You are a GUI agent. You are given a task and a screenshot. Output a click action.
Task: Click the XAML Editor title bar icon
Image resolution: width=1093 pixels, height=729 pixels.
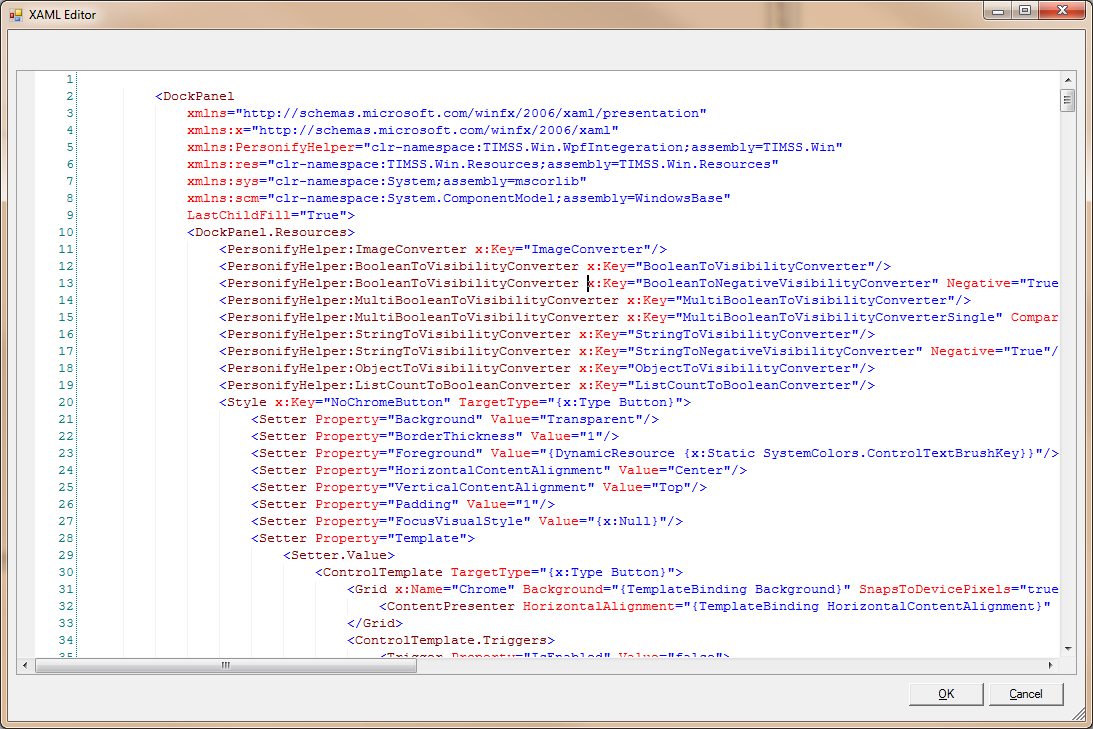click(15, 17)
